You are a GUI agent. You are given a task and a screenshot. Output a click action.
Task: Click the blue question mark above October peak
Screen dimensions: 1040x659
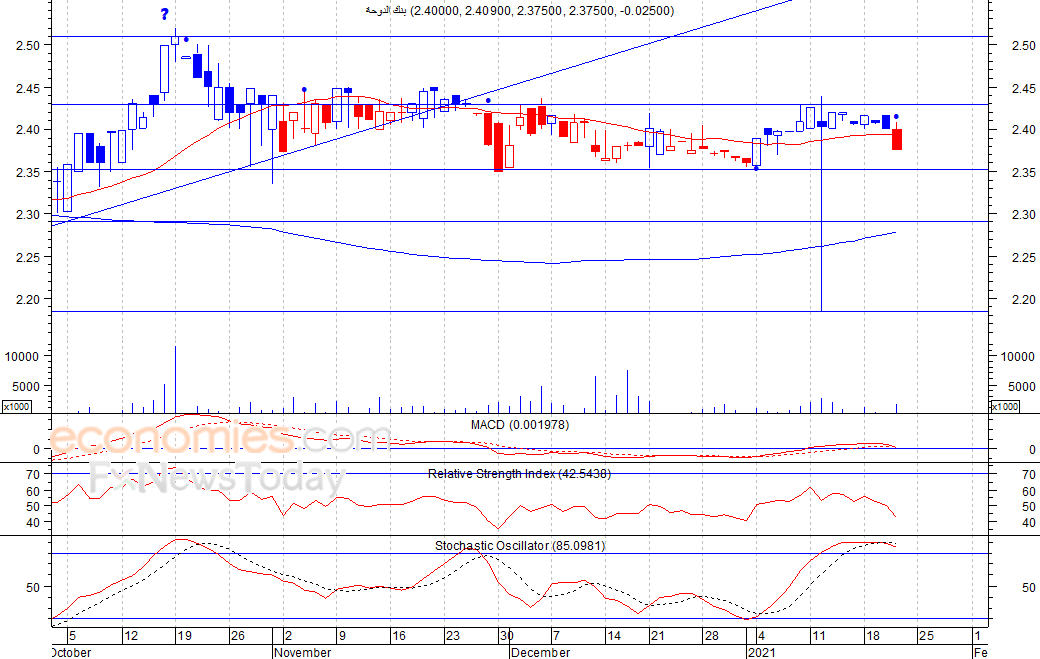point(164,15)
